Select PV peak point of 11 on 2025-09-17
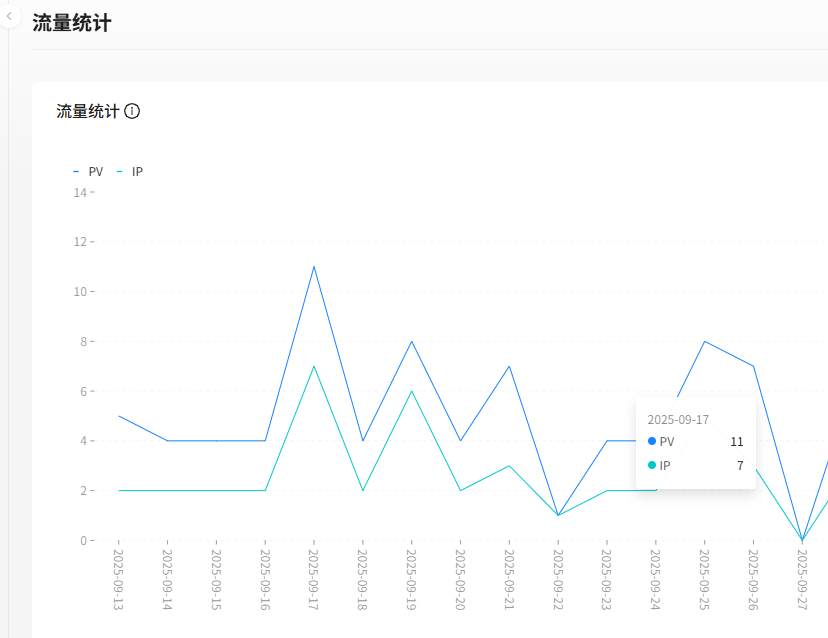Screen dimensions: 828x638 click(314, 266)
